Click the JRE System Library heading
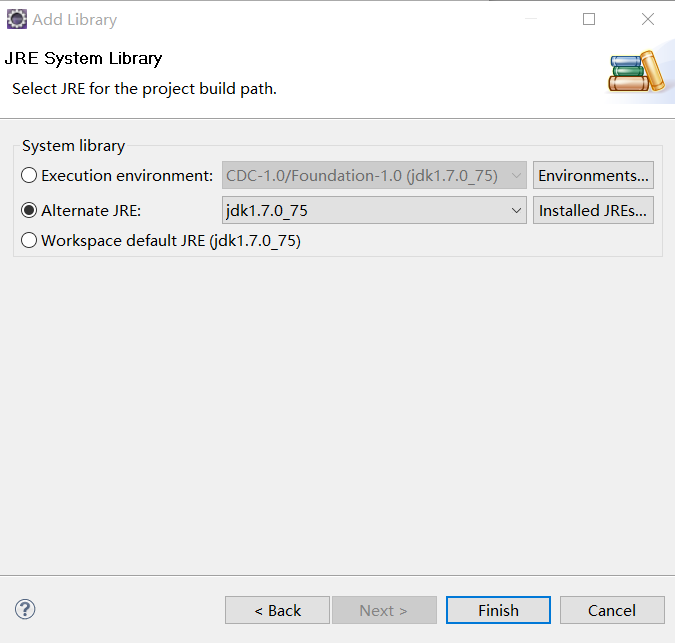675x643 pixels. (84, 58)
